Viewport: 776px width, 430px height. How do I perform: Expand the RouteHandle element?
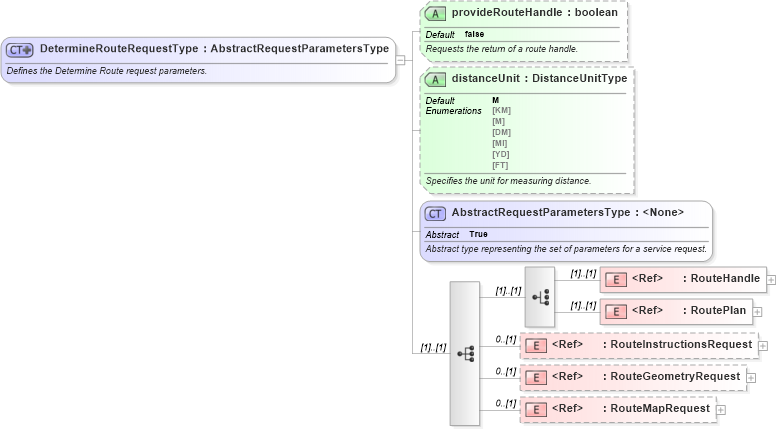point(771,280)
